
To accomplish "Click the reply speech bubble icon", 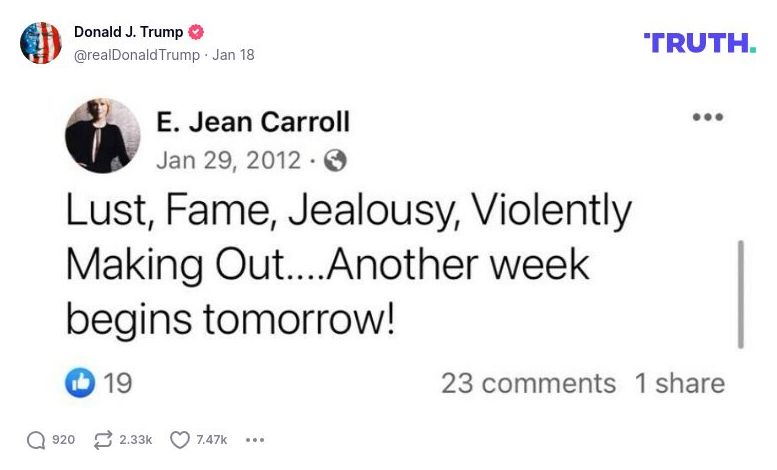I will [36, 440].
